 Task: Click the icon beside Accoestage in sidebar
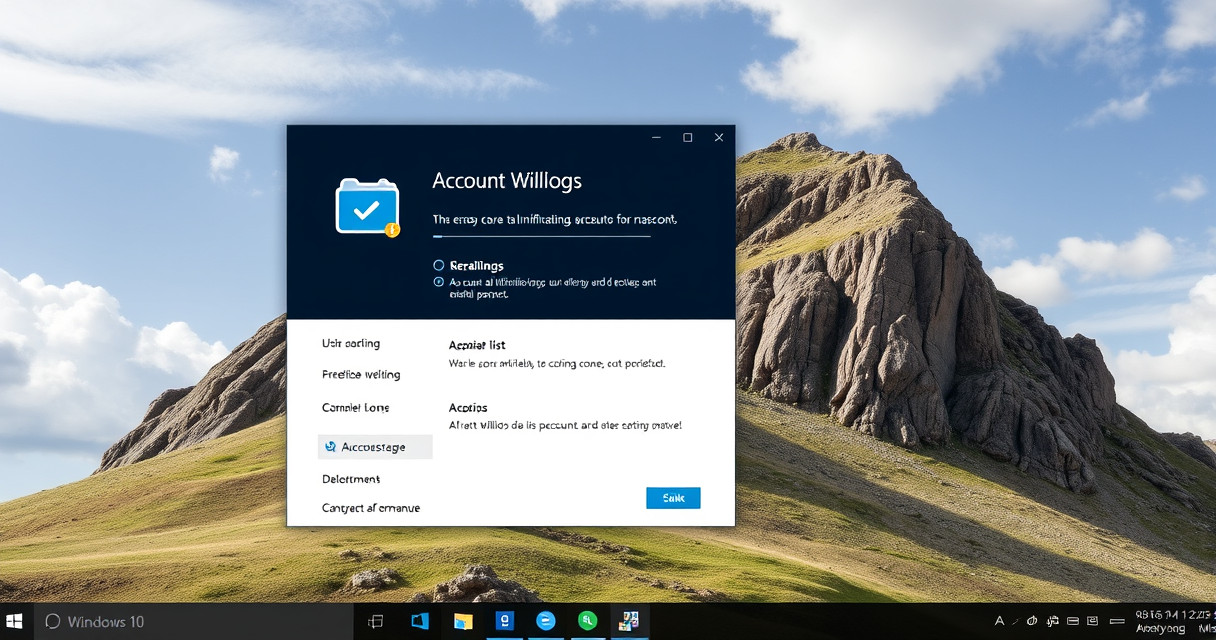pyautogui.click(x=331, y=447)
